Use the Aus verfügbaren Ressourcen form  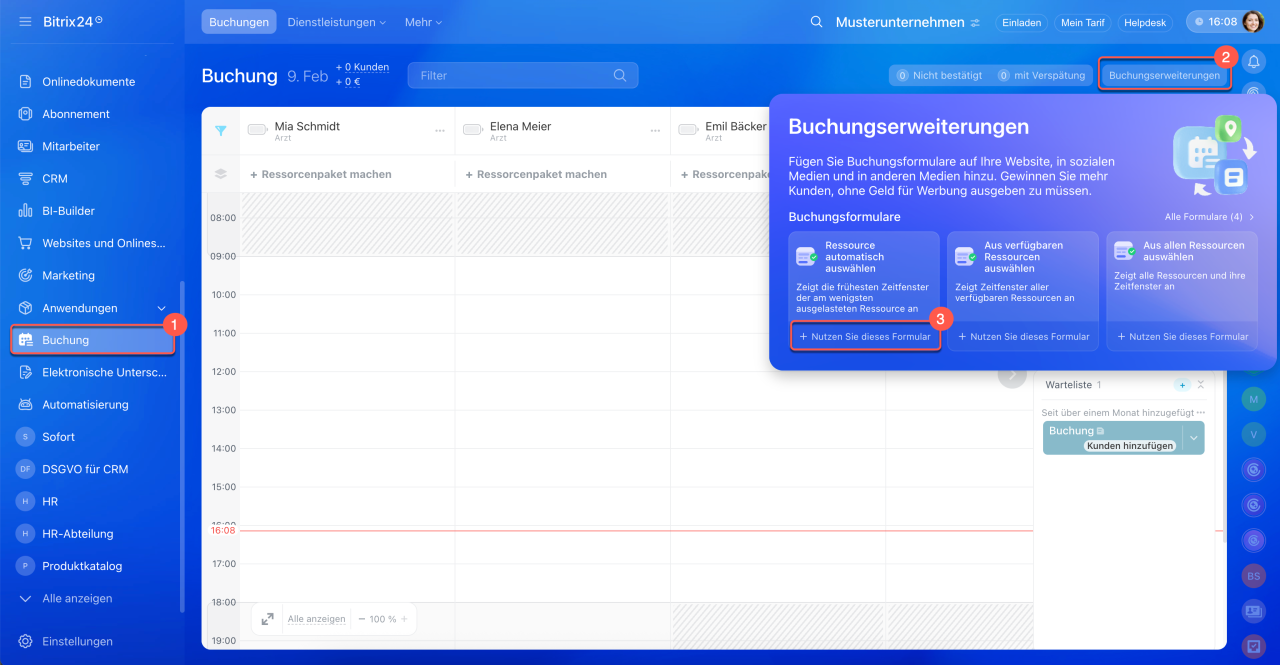tap(1023, 337)
